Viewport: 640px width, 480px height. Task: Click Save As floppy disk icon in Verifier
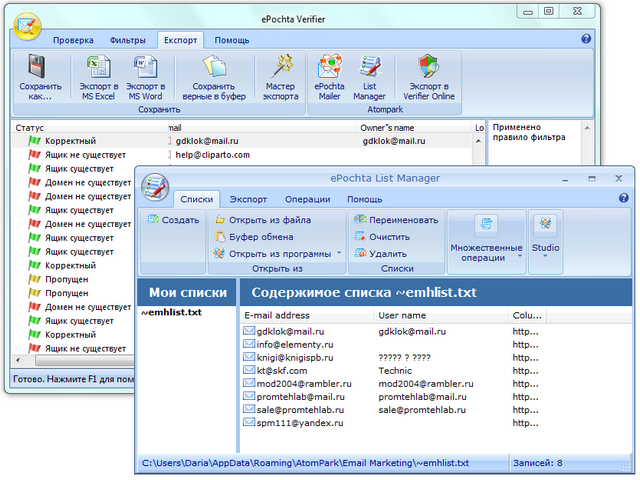(37, 67)
